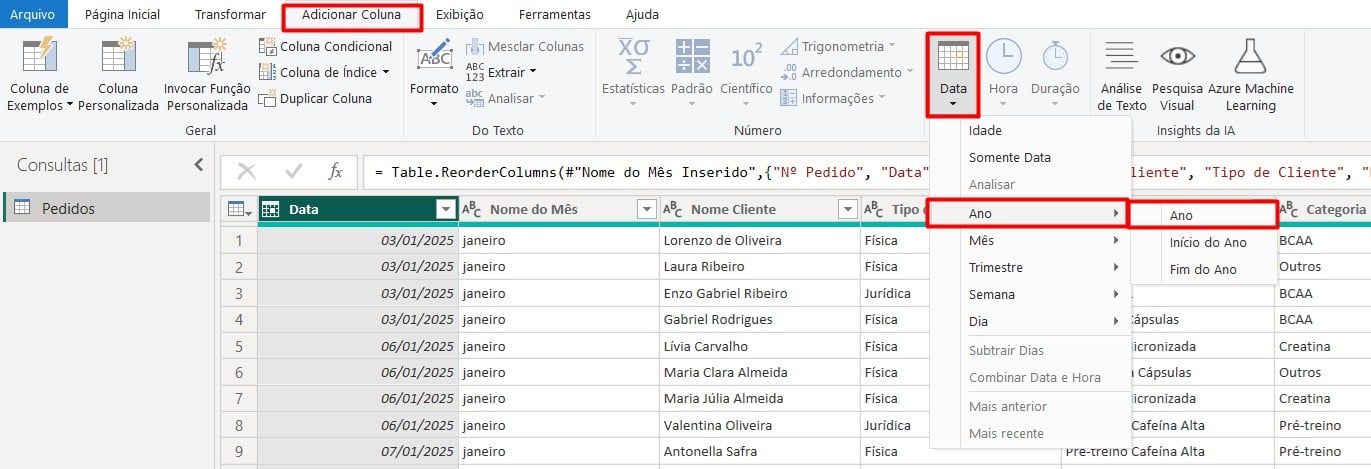1371x469 pixels.
Task: Select cell Valentina Oliveira
Action: click(759, 425)
